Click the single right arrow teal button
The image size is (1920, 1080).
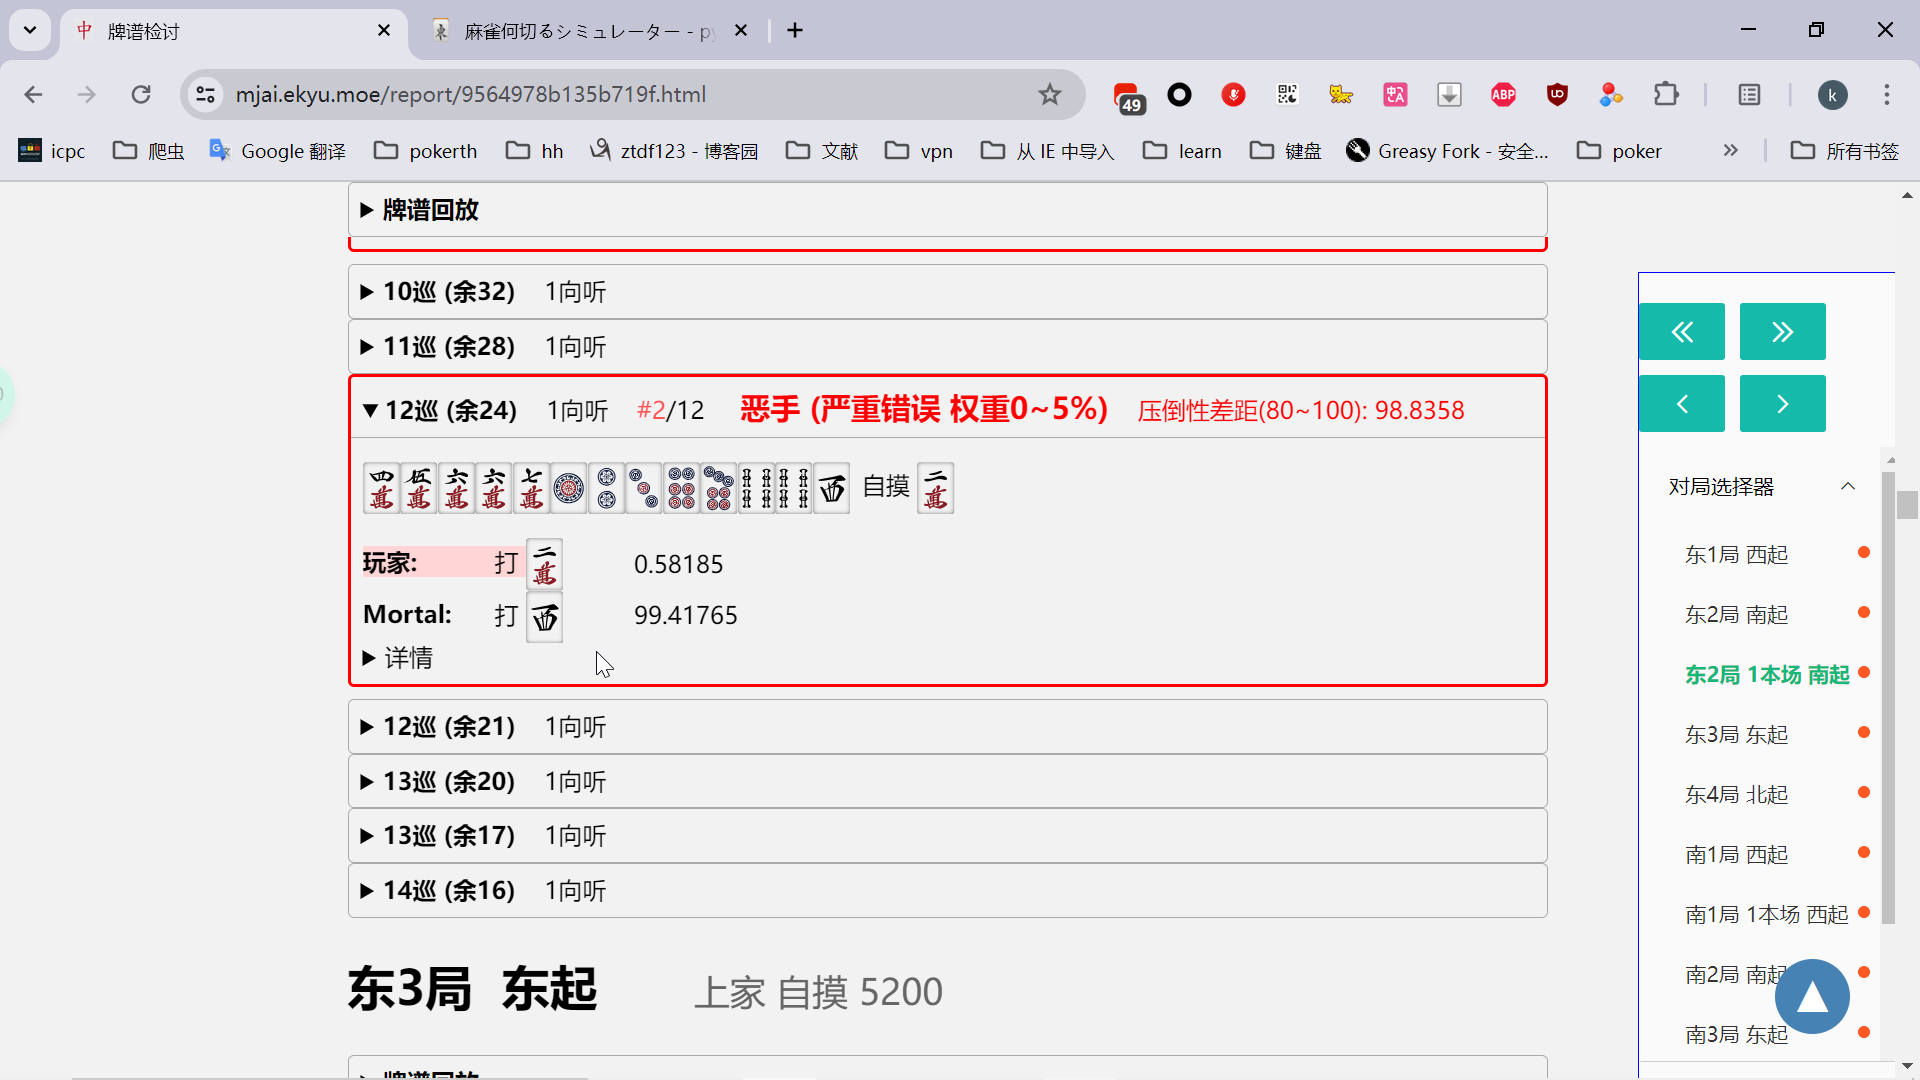click(x=1782, y=404)
